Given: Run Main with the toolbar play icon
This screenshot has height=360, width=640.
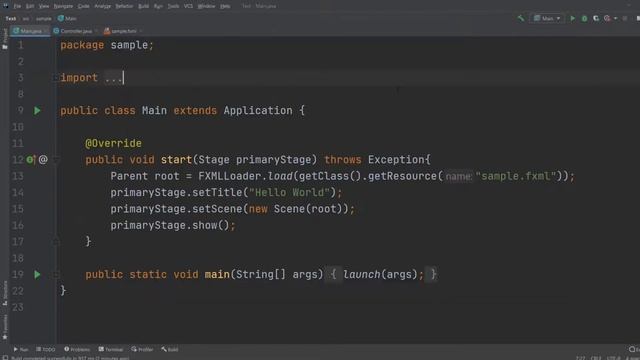Looking at the screenshot, I should click(x=573, y=18).
